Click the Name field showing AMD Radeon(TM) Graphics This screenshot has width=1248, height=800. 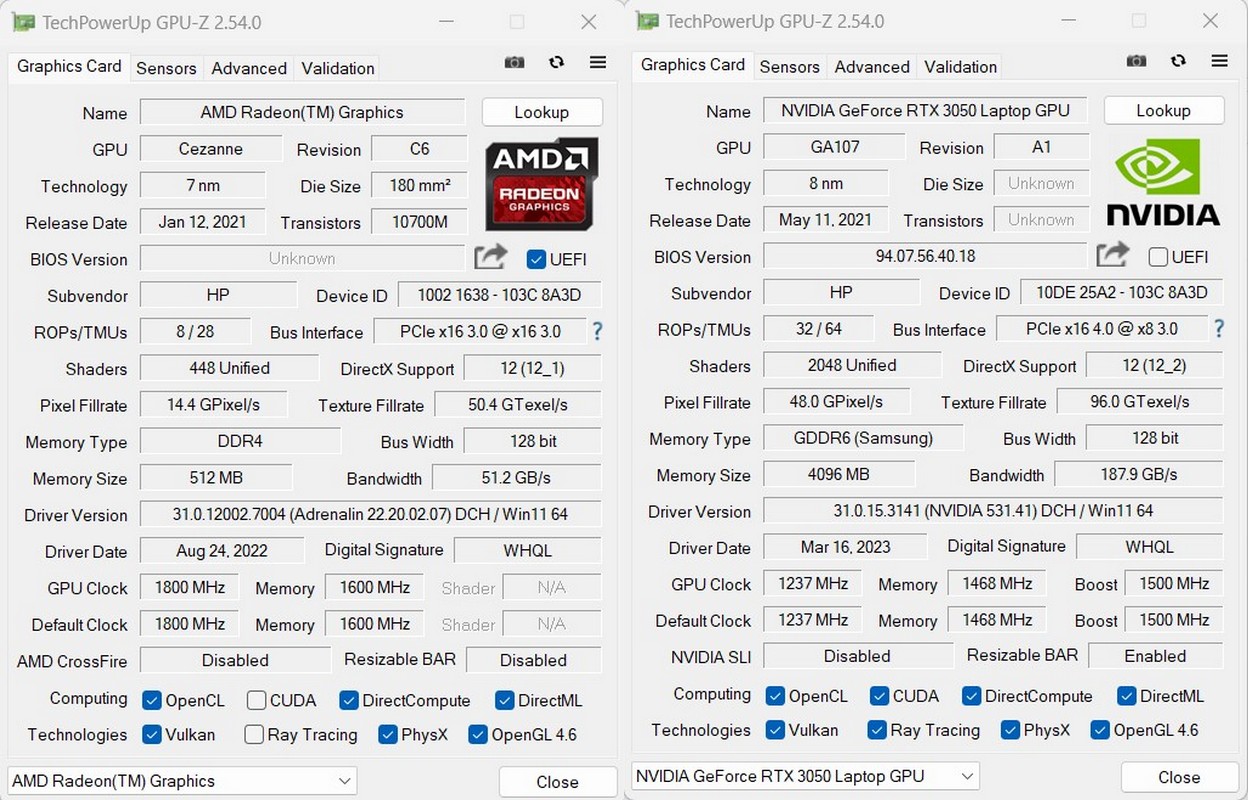(302, 112)
